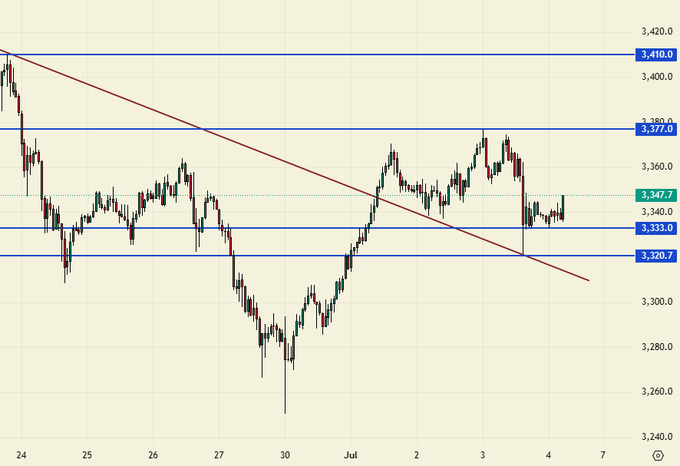Select the 3,320.7 support level label
This screenshot has width=680, height=466.
coord(655,256)
